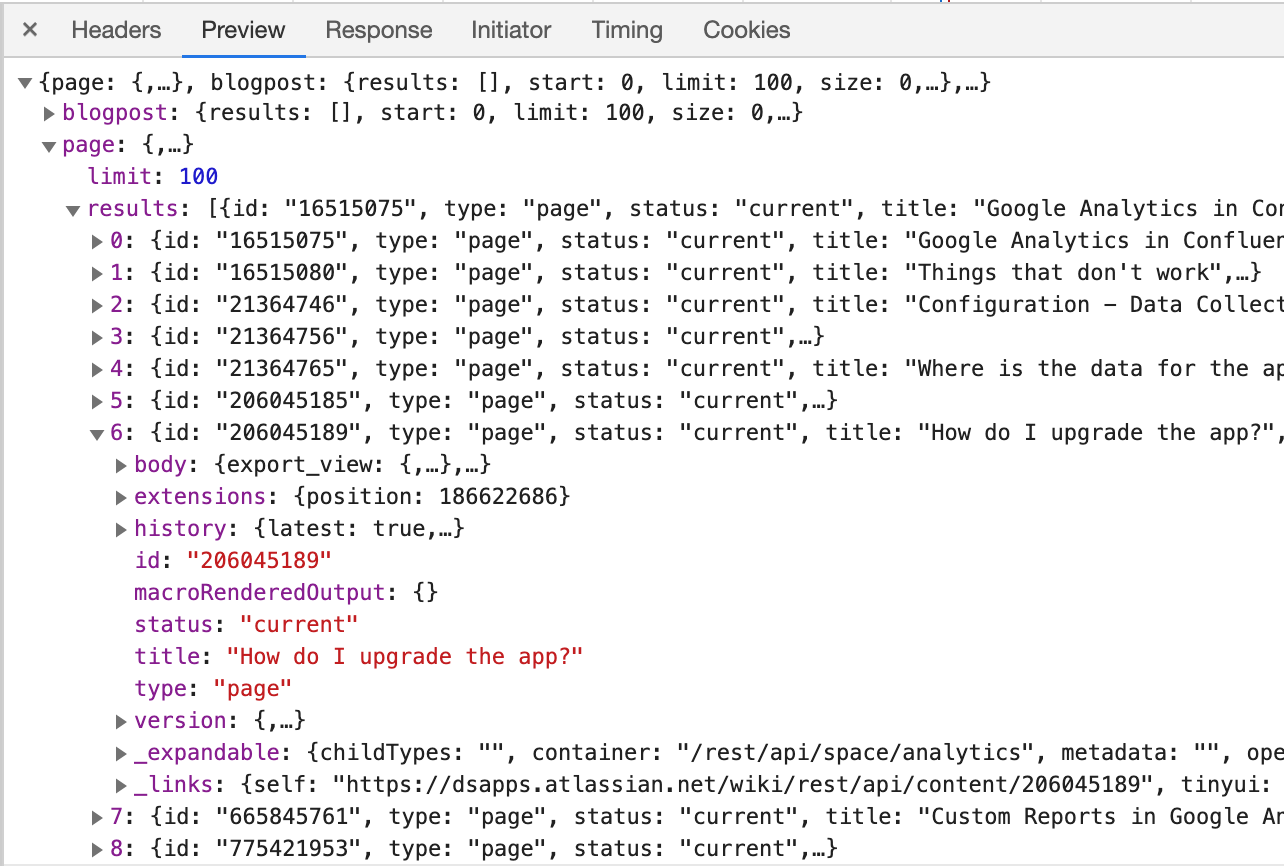Viewport: 1284px width, 866px height.
Task: Expand the history node
Action: tap(120, 528)
